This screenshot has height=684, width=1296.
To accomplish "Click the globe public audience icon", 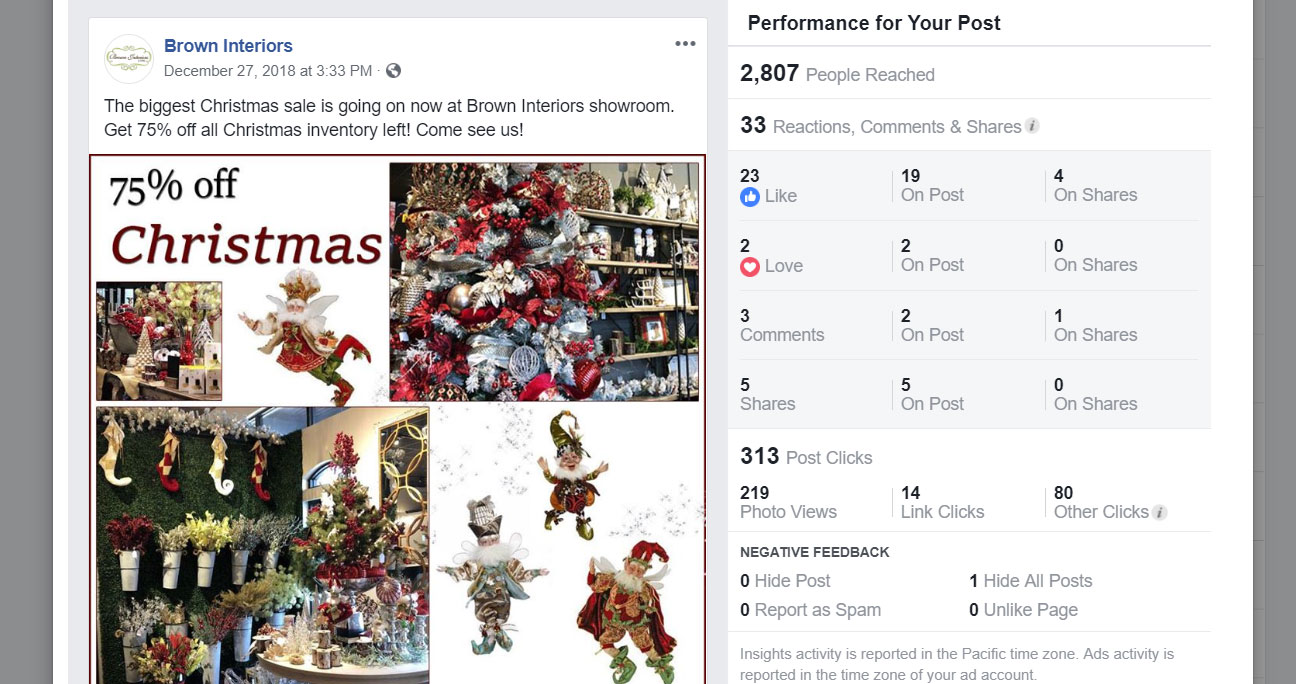I will pos(393,71).
